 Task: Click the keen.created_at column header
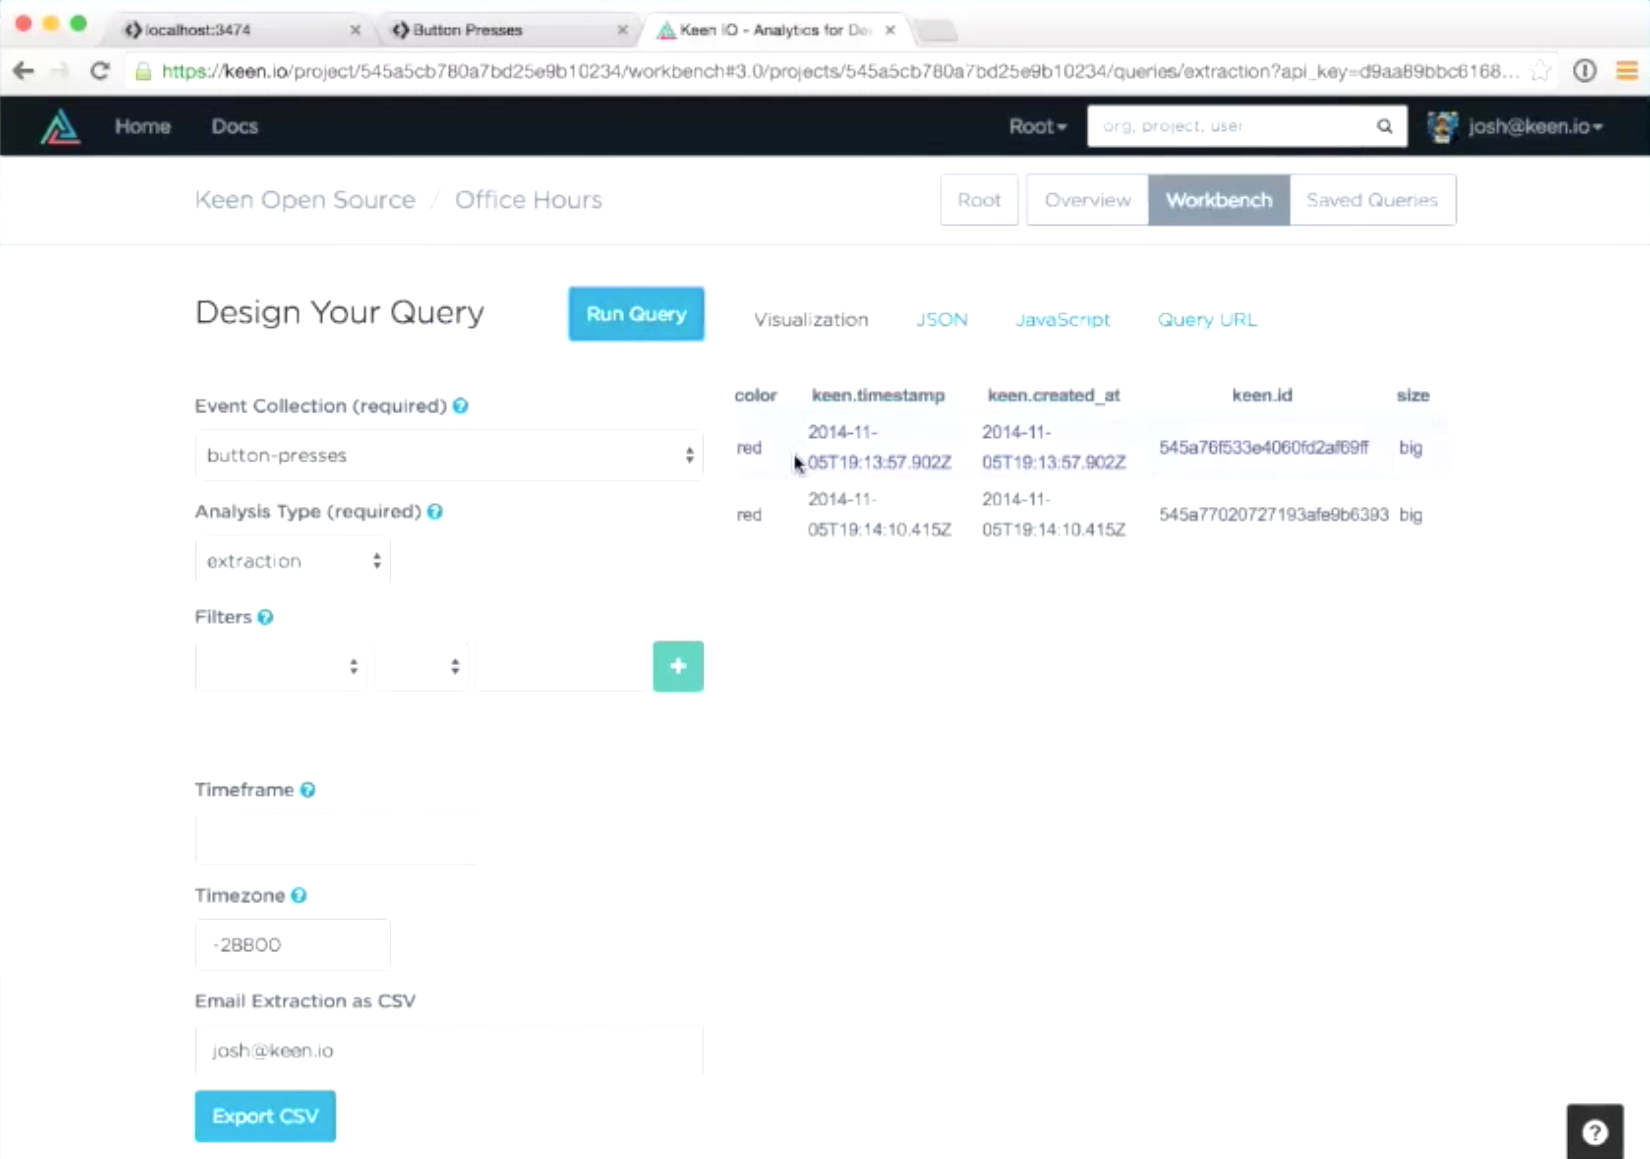(1054, 395)
